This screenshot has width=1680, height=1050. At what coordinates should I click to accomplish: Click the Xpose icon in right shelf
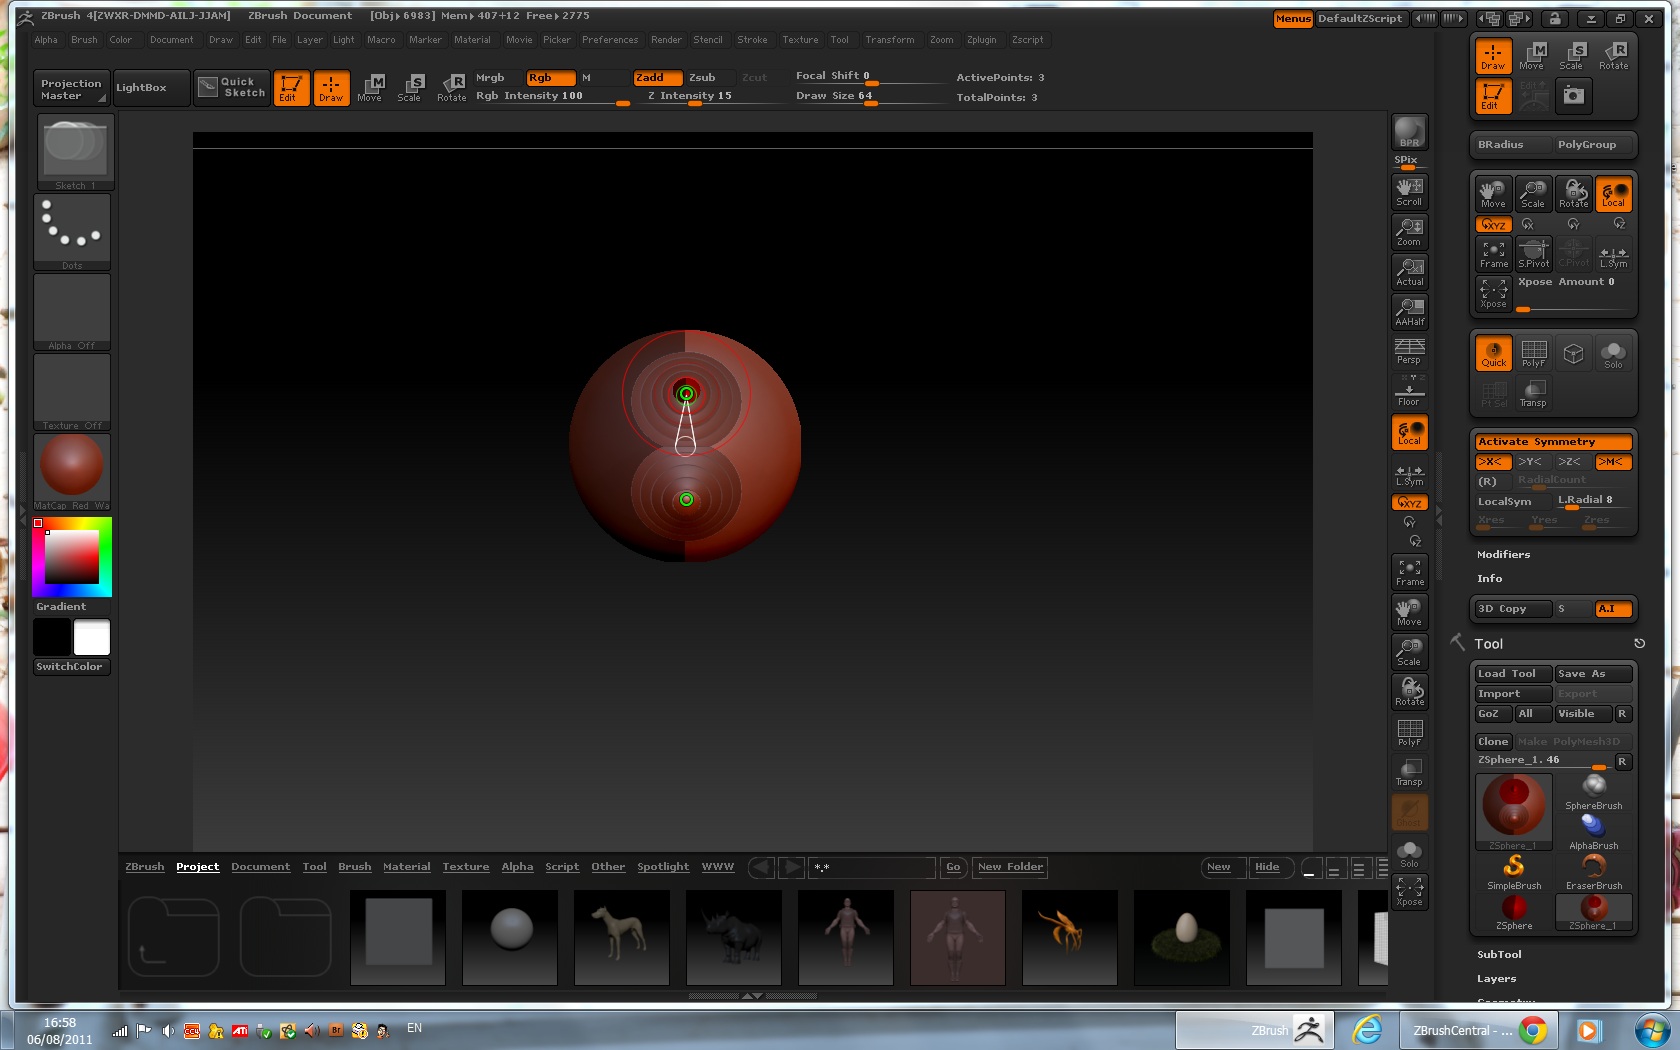[x=1409, y=891]
